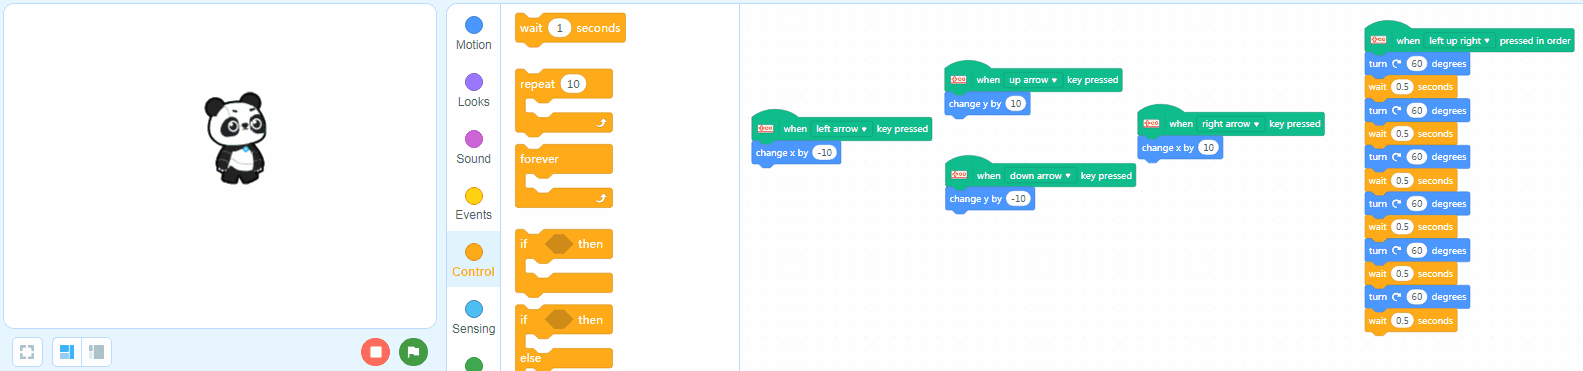
Task: Click keyboard icon on pressed in order block
Action: (1379, 41)
